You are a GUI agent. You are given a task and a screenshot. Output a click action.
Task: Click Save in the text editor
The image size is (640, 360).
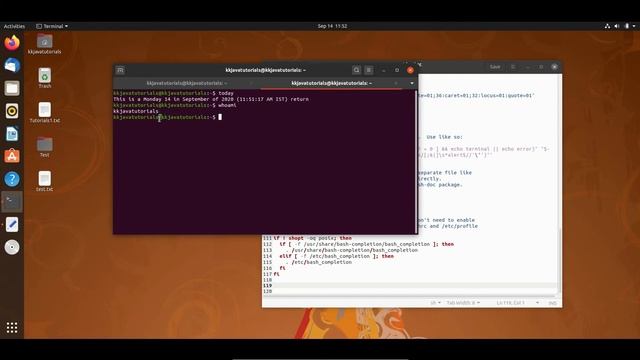pyautogui.click(x=495, y=67)
